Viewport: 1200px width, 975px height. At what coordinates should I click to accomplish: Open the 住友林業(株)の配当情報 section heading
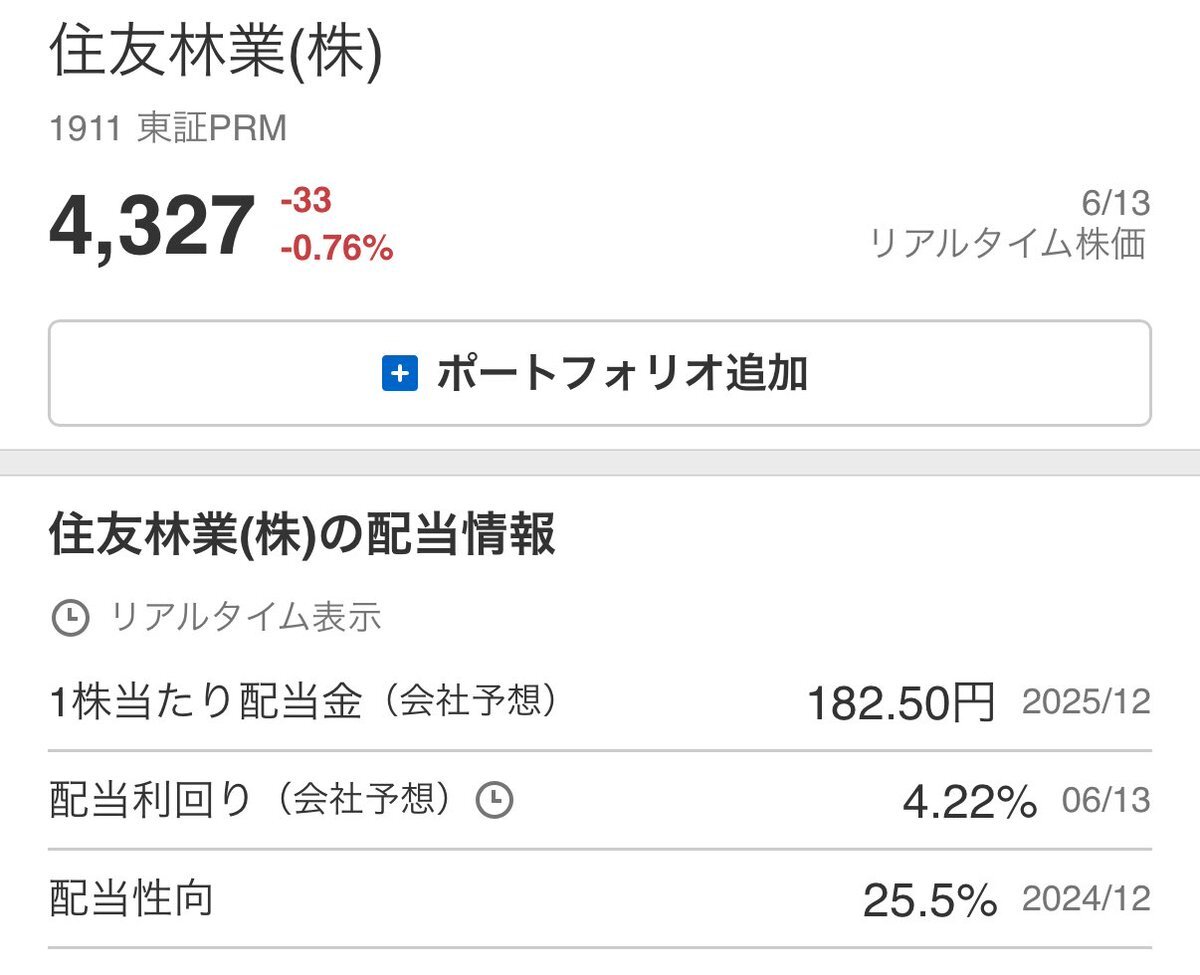(302, 536)
